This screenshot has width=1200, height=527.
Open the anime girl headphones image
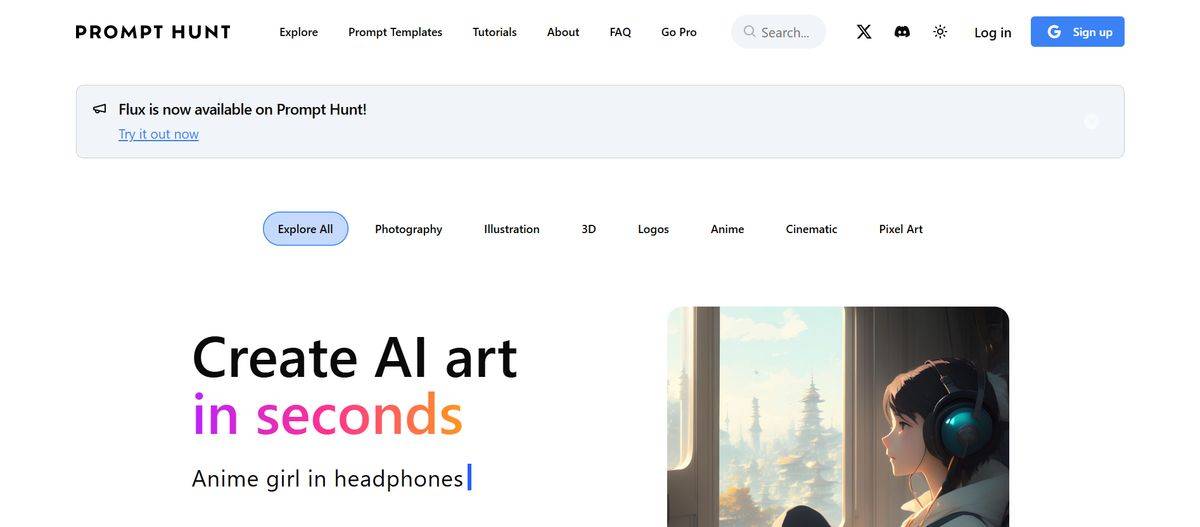click(x=838, y=417)
